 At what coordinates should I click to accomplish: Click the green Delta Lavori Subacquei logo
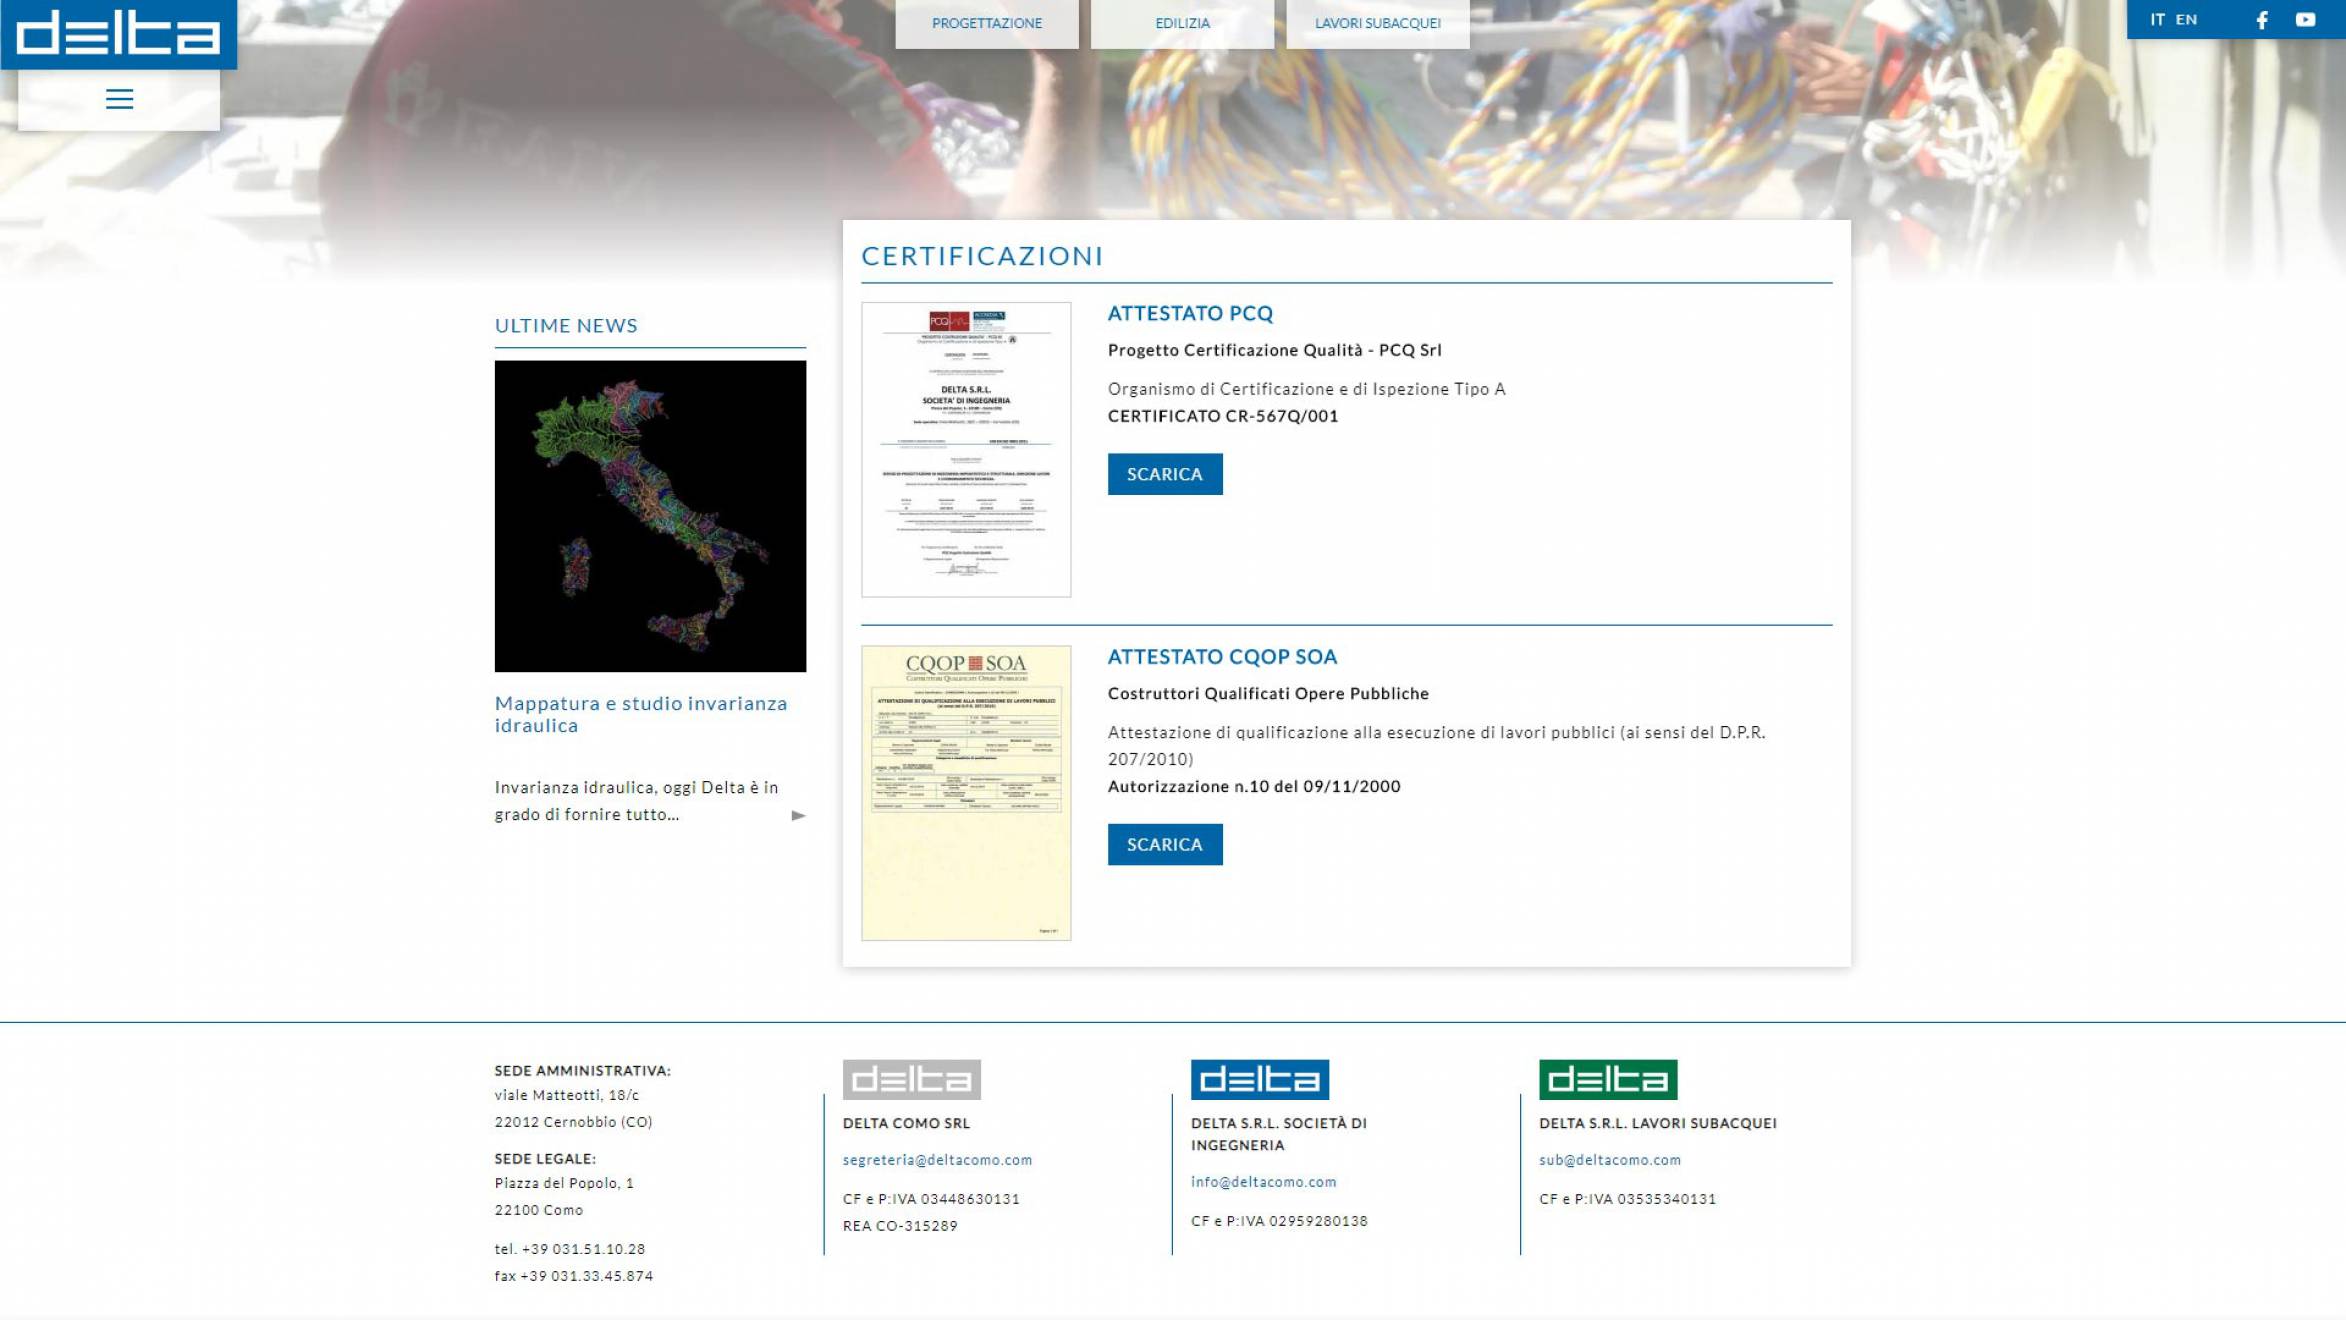click(x=1608, y=1080)
